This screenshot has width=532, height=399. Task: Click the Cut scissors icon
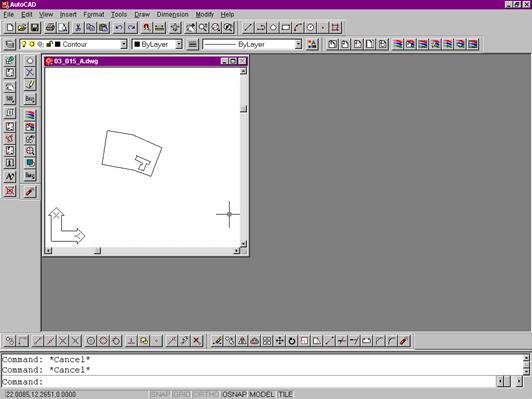pos(78,27)
